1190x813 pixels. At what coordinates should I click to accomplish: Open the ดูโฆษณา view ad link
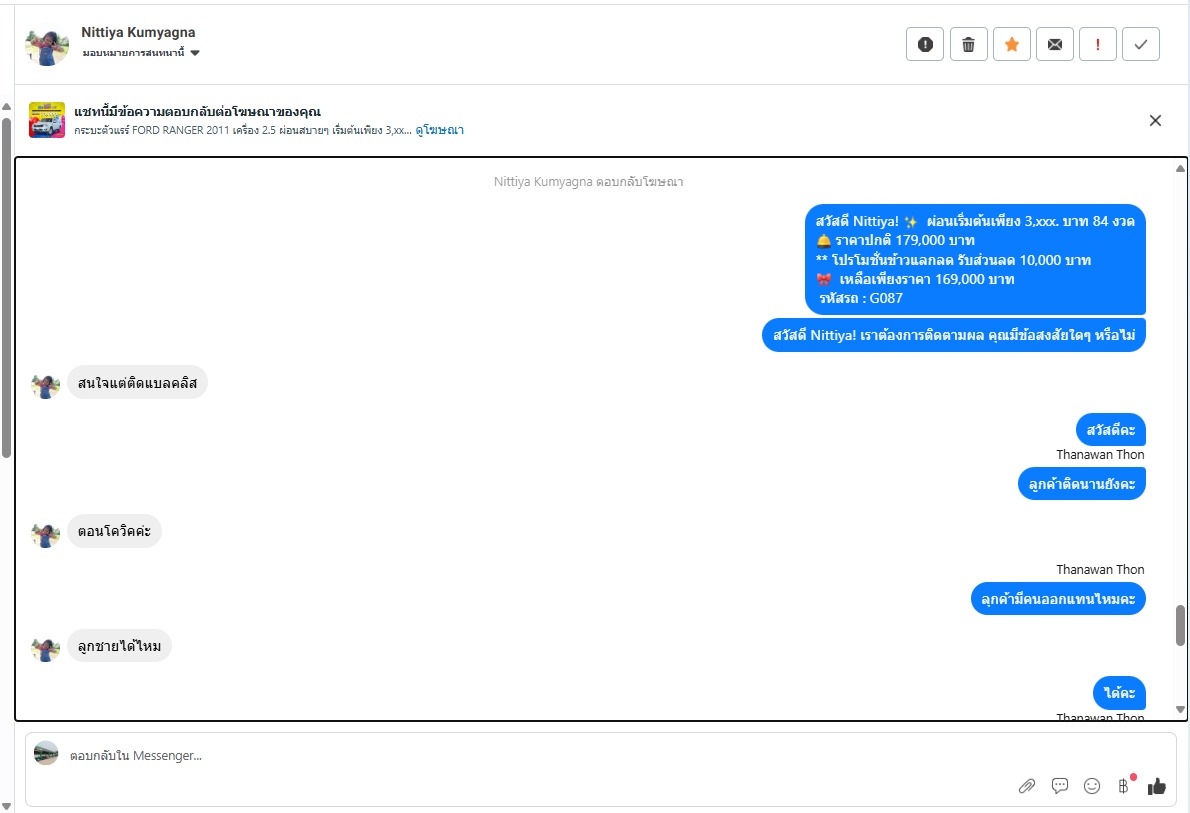click(439, 130)
